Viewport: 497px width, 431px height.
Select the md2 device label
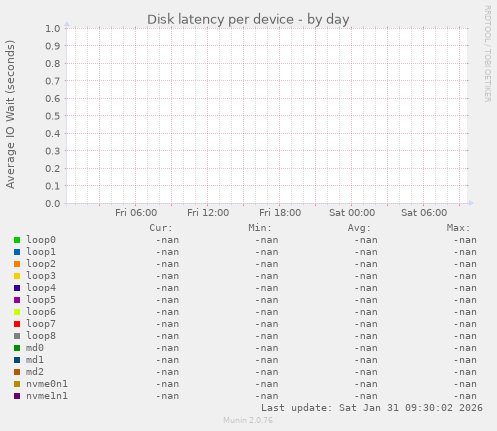[x=35, y=372]
